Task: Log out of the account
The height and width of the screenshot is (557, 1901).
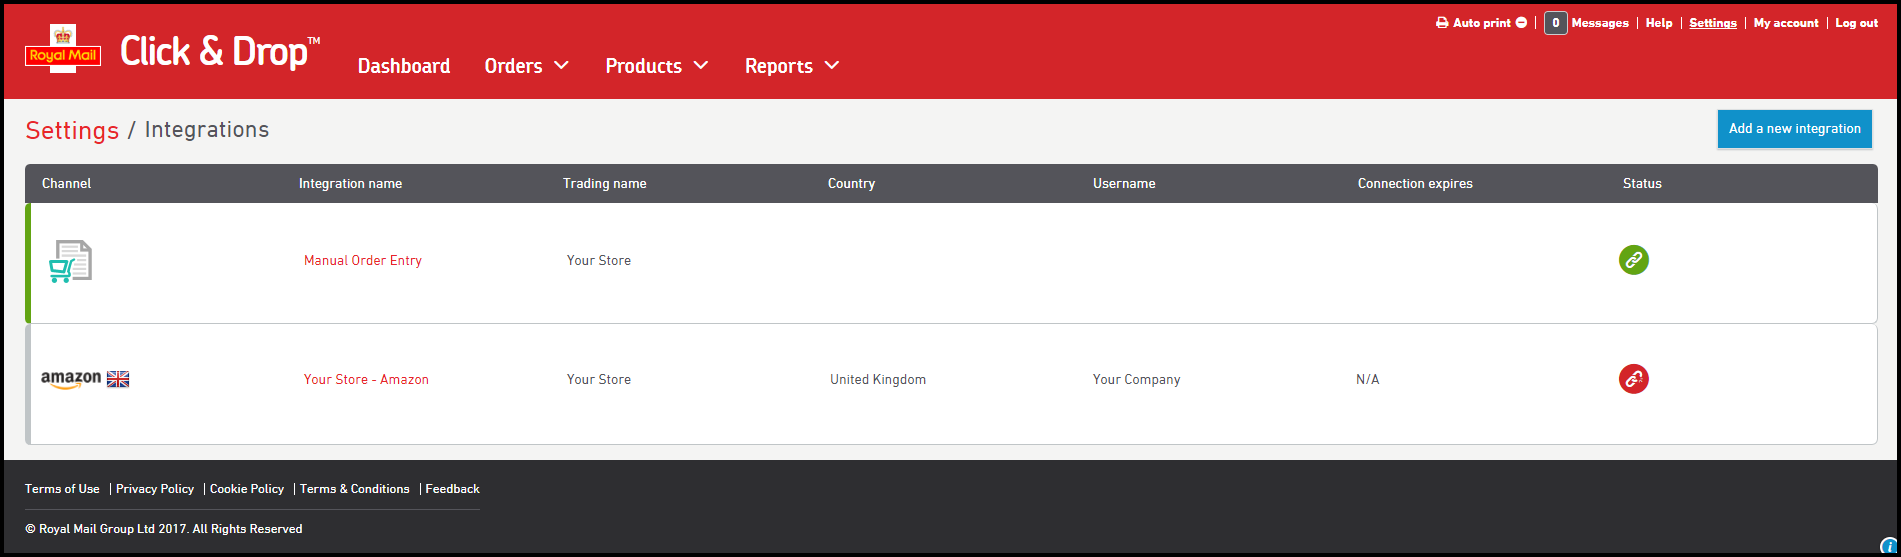Action: [x=1856, y=23]
